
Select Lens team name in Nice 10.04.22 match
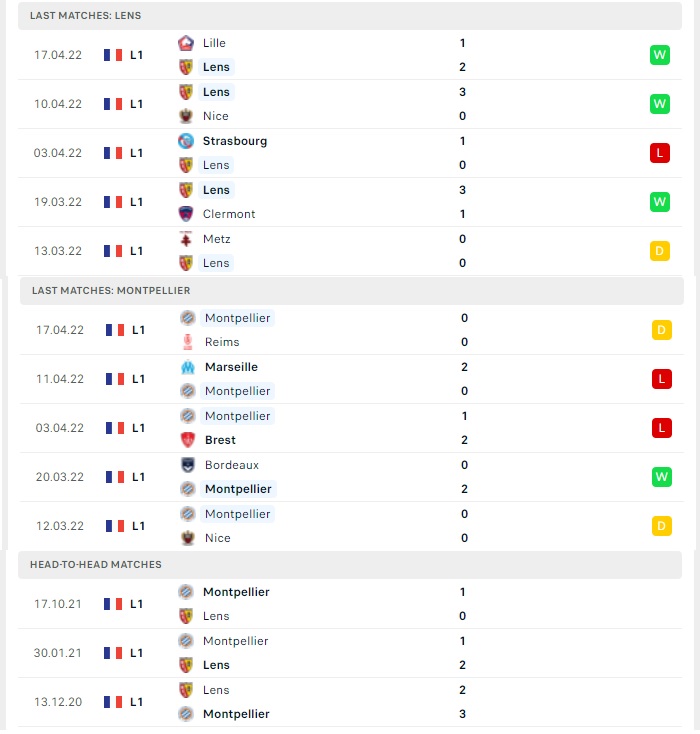[216, 92]
